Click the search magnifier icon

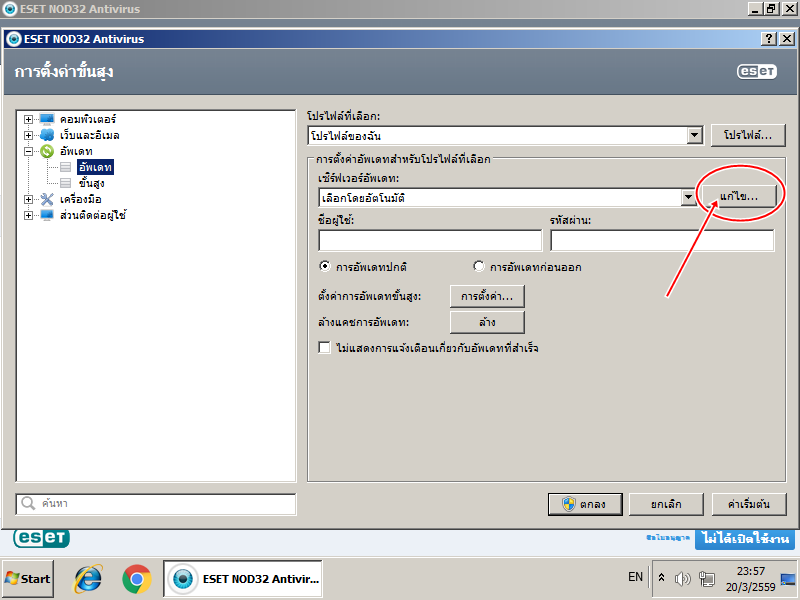28,504
